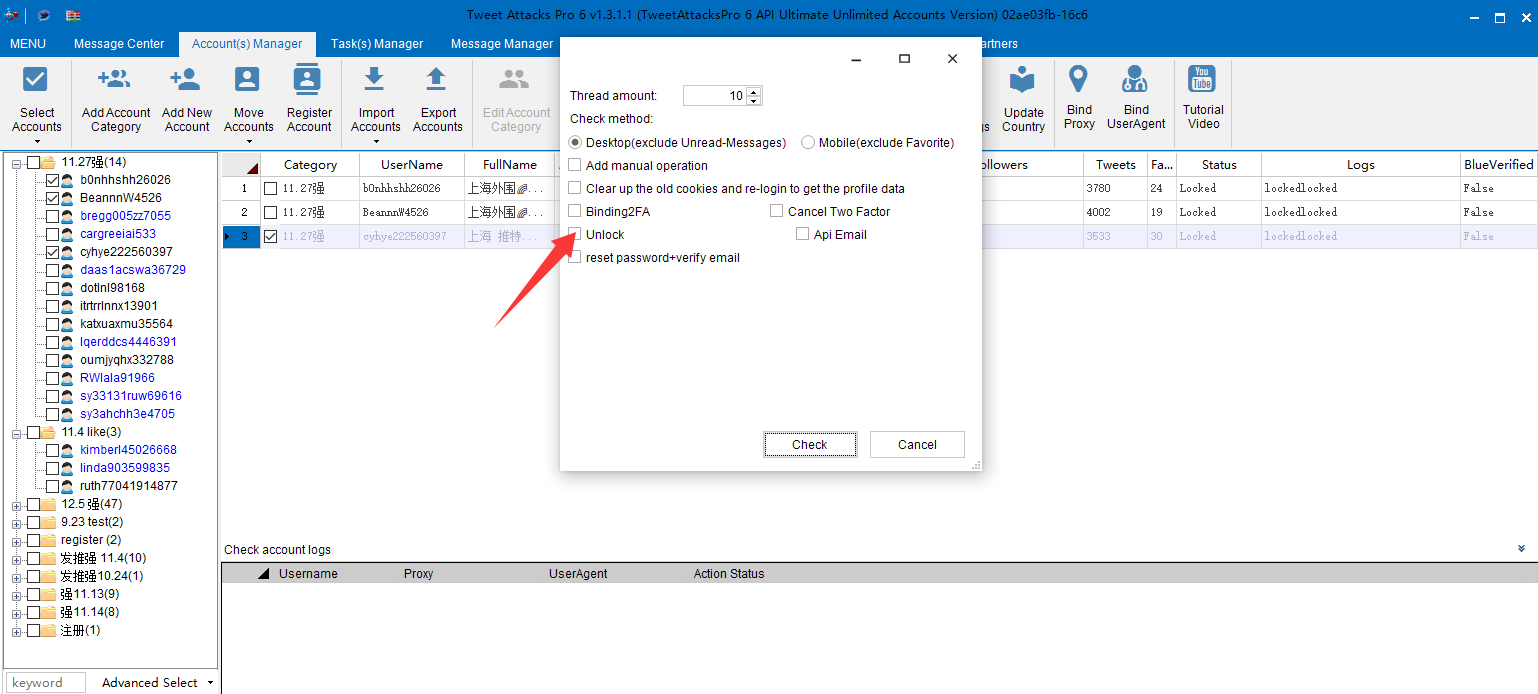Enable Add manual operation checkbox

(x=575, y=165)
